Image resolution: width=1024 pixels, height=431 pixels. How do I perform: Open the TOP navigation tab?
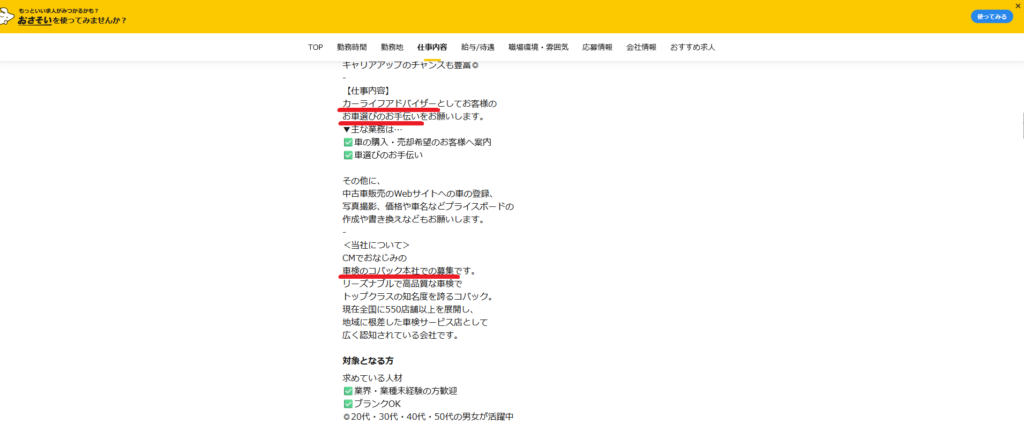point(315,47)
